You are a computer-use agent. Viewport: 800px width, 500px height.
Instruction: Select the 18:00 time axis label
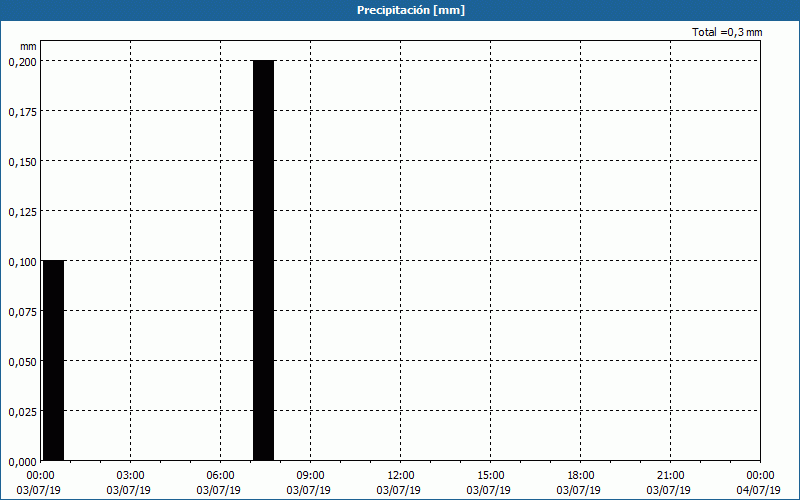click(x=581, y=476)
